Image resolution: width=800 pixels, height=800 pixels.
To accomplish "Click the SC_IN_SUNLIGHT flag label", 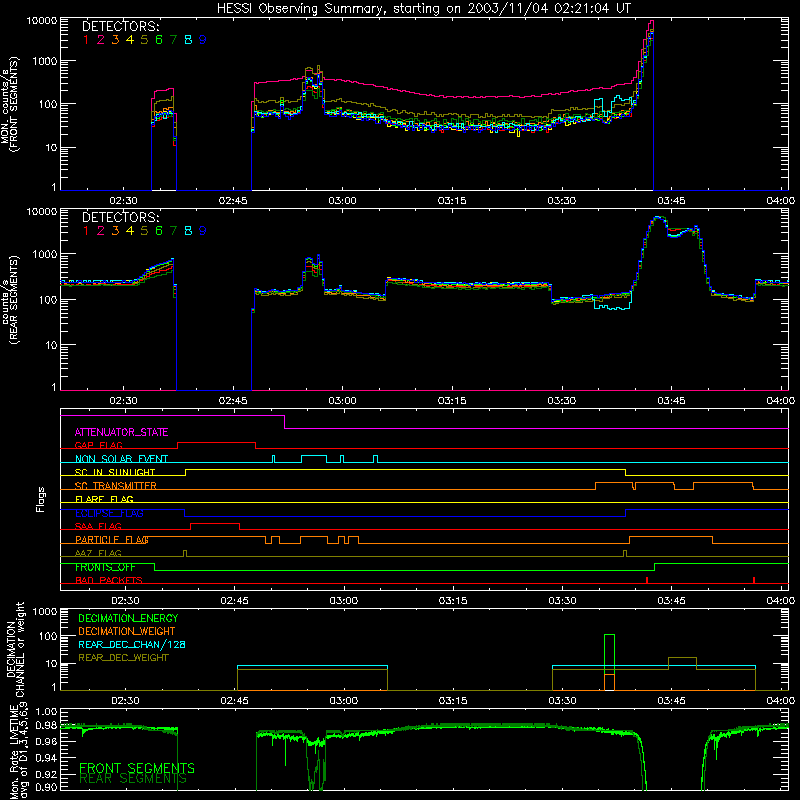I will [115, 472].
